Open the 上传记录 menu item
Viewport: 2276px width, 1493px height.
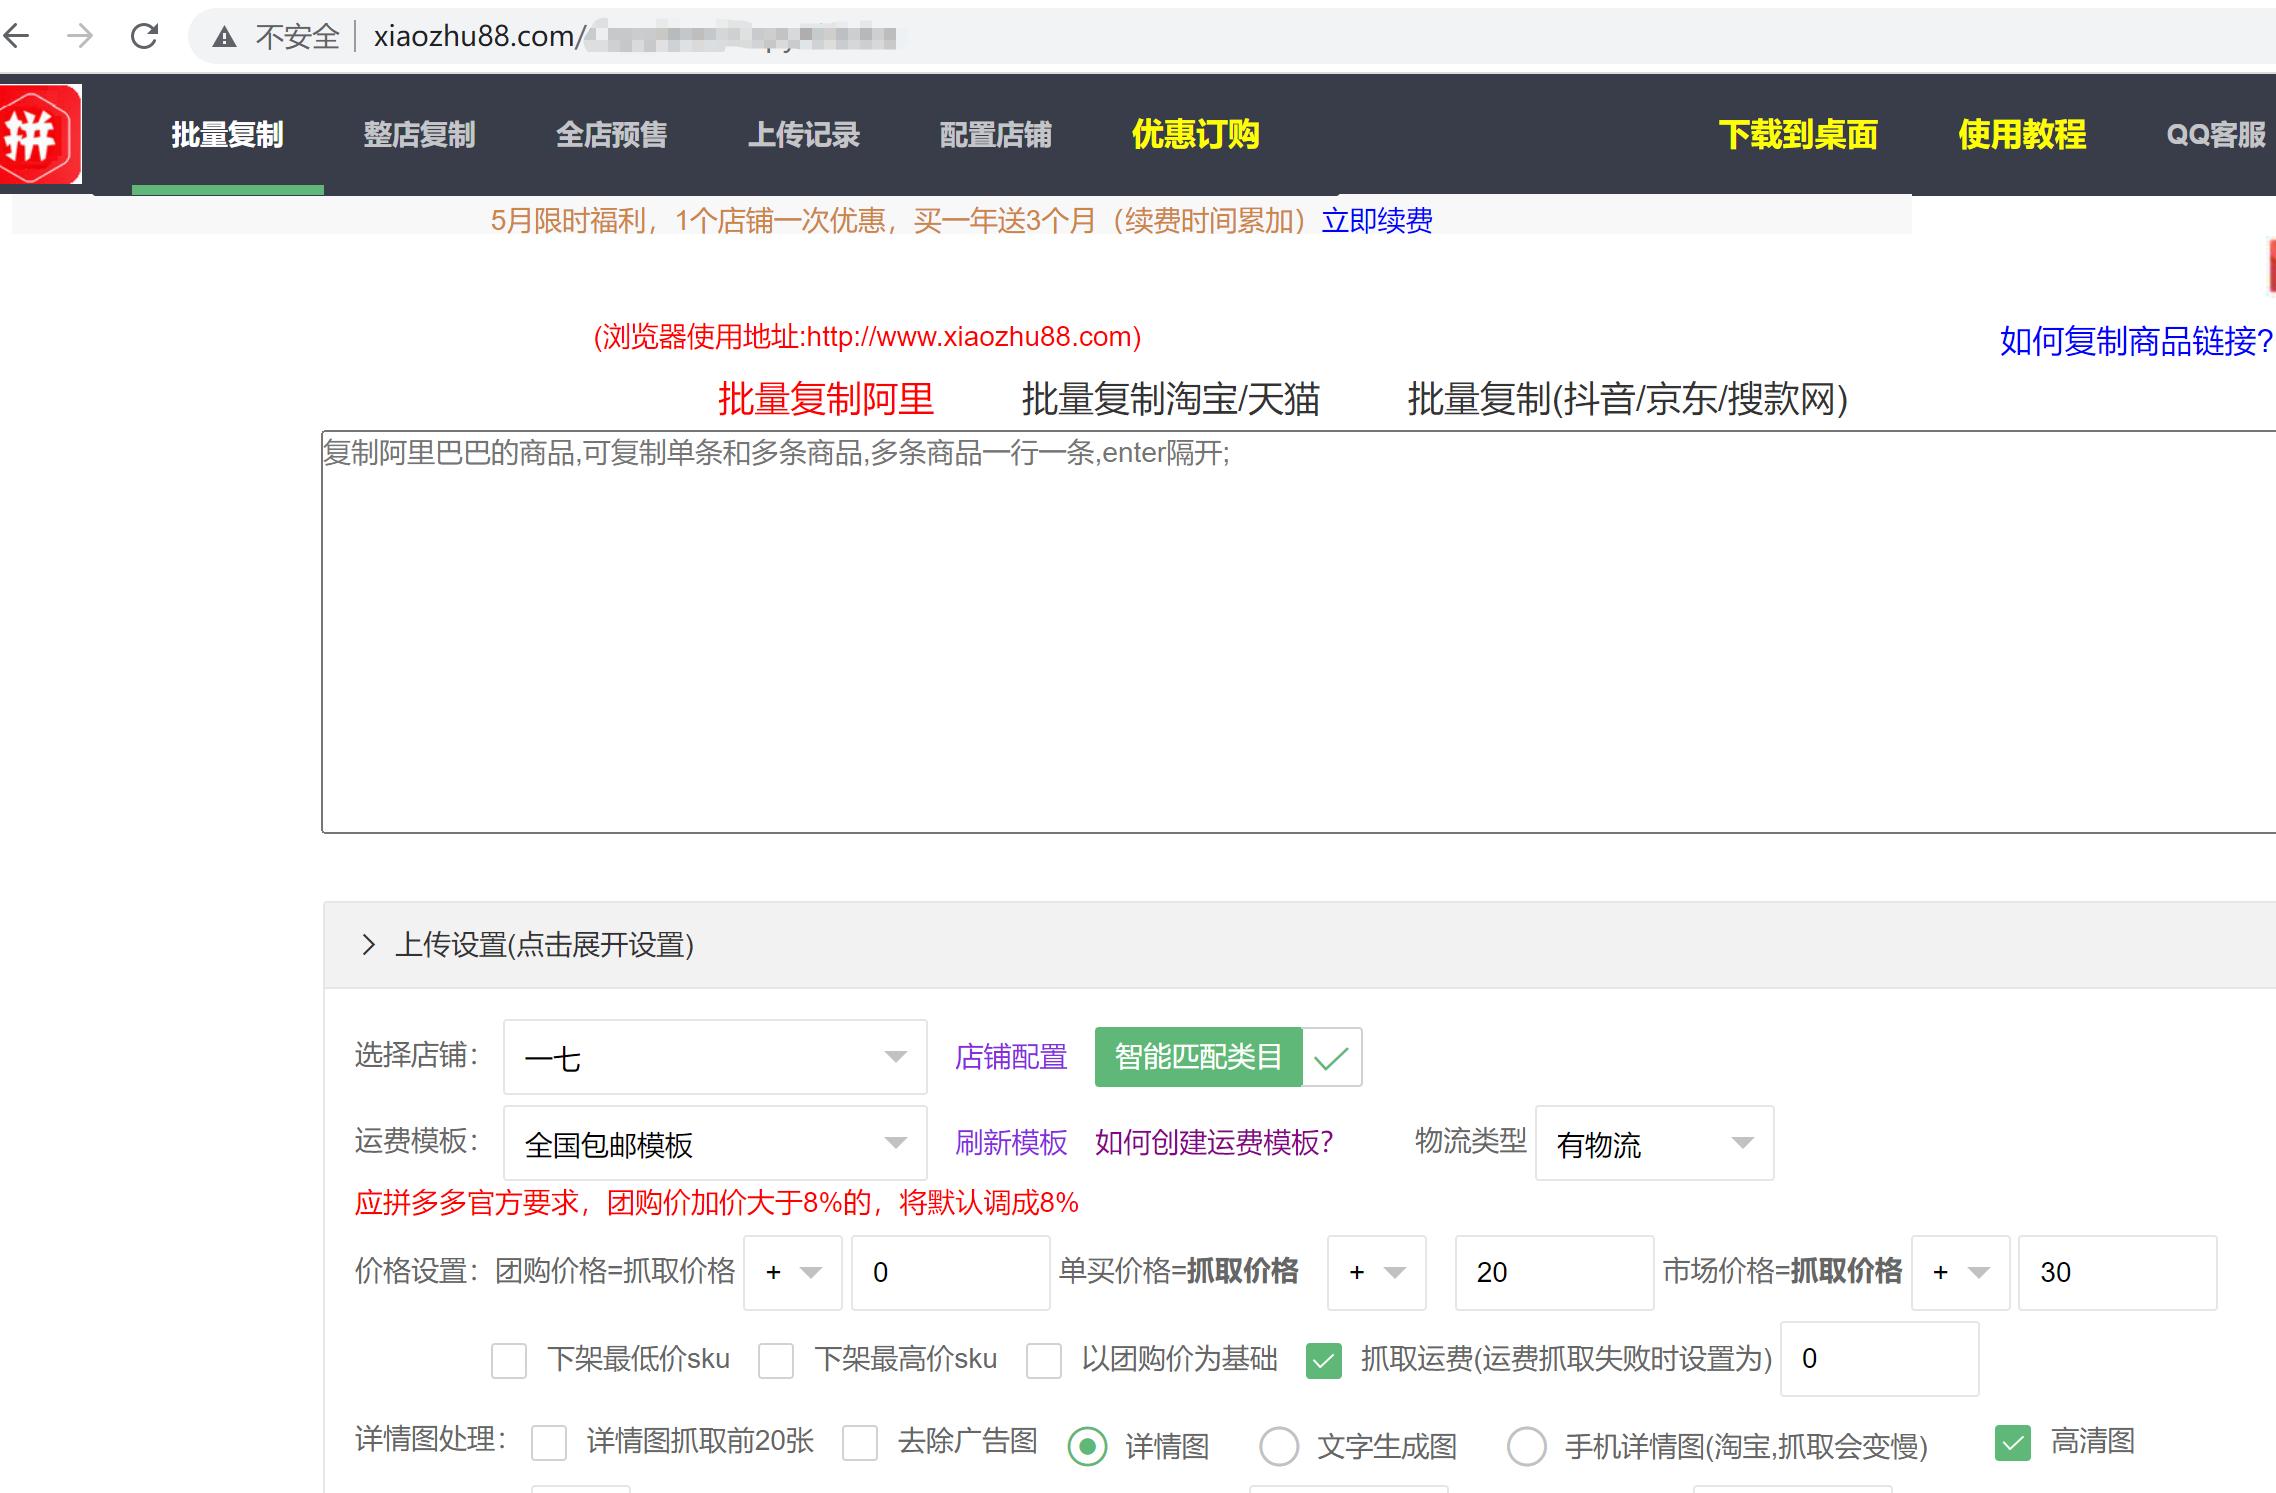pyautogui.click(x=806, y=134)
